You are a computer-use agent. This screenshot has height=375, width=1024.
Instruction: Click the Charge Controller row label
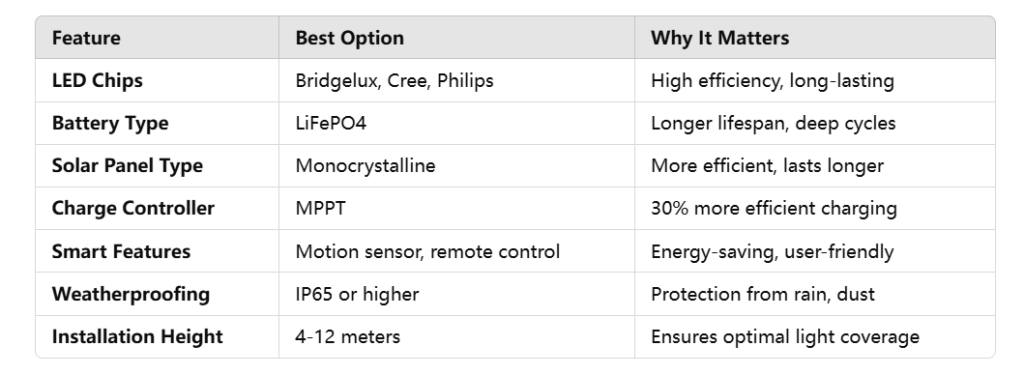coord(133,208)
